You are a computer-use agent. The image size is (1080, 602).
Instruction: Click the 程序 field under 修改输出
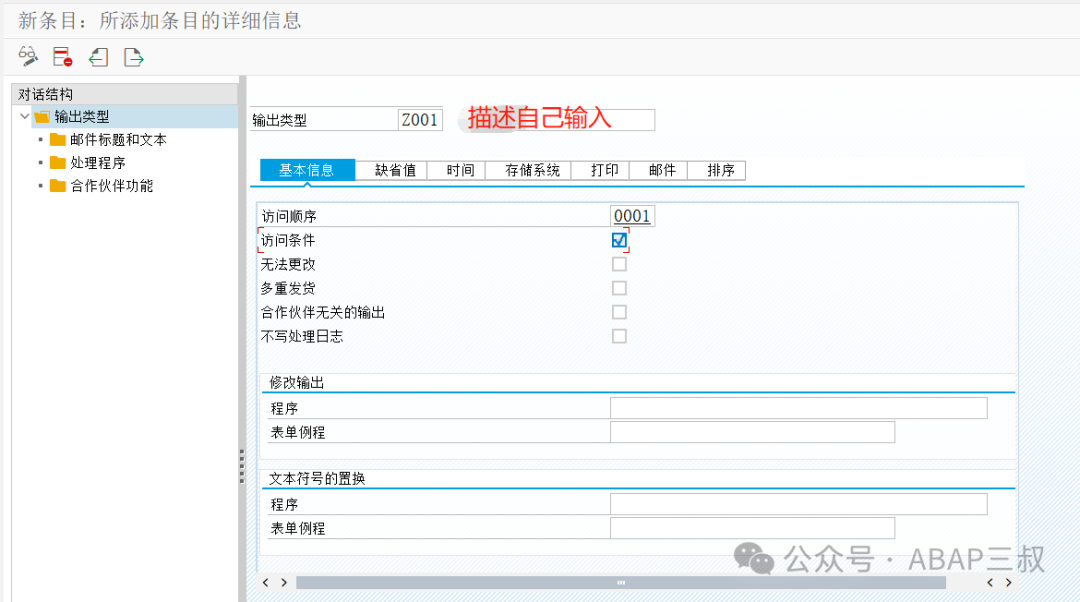pos(798,408)
